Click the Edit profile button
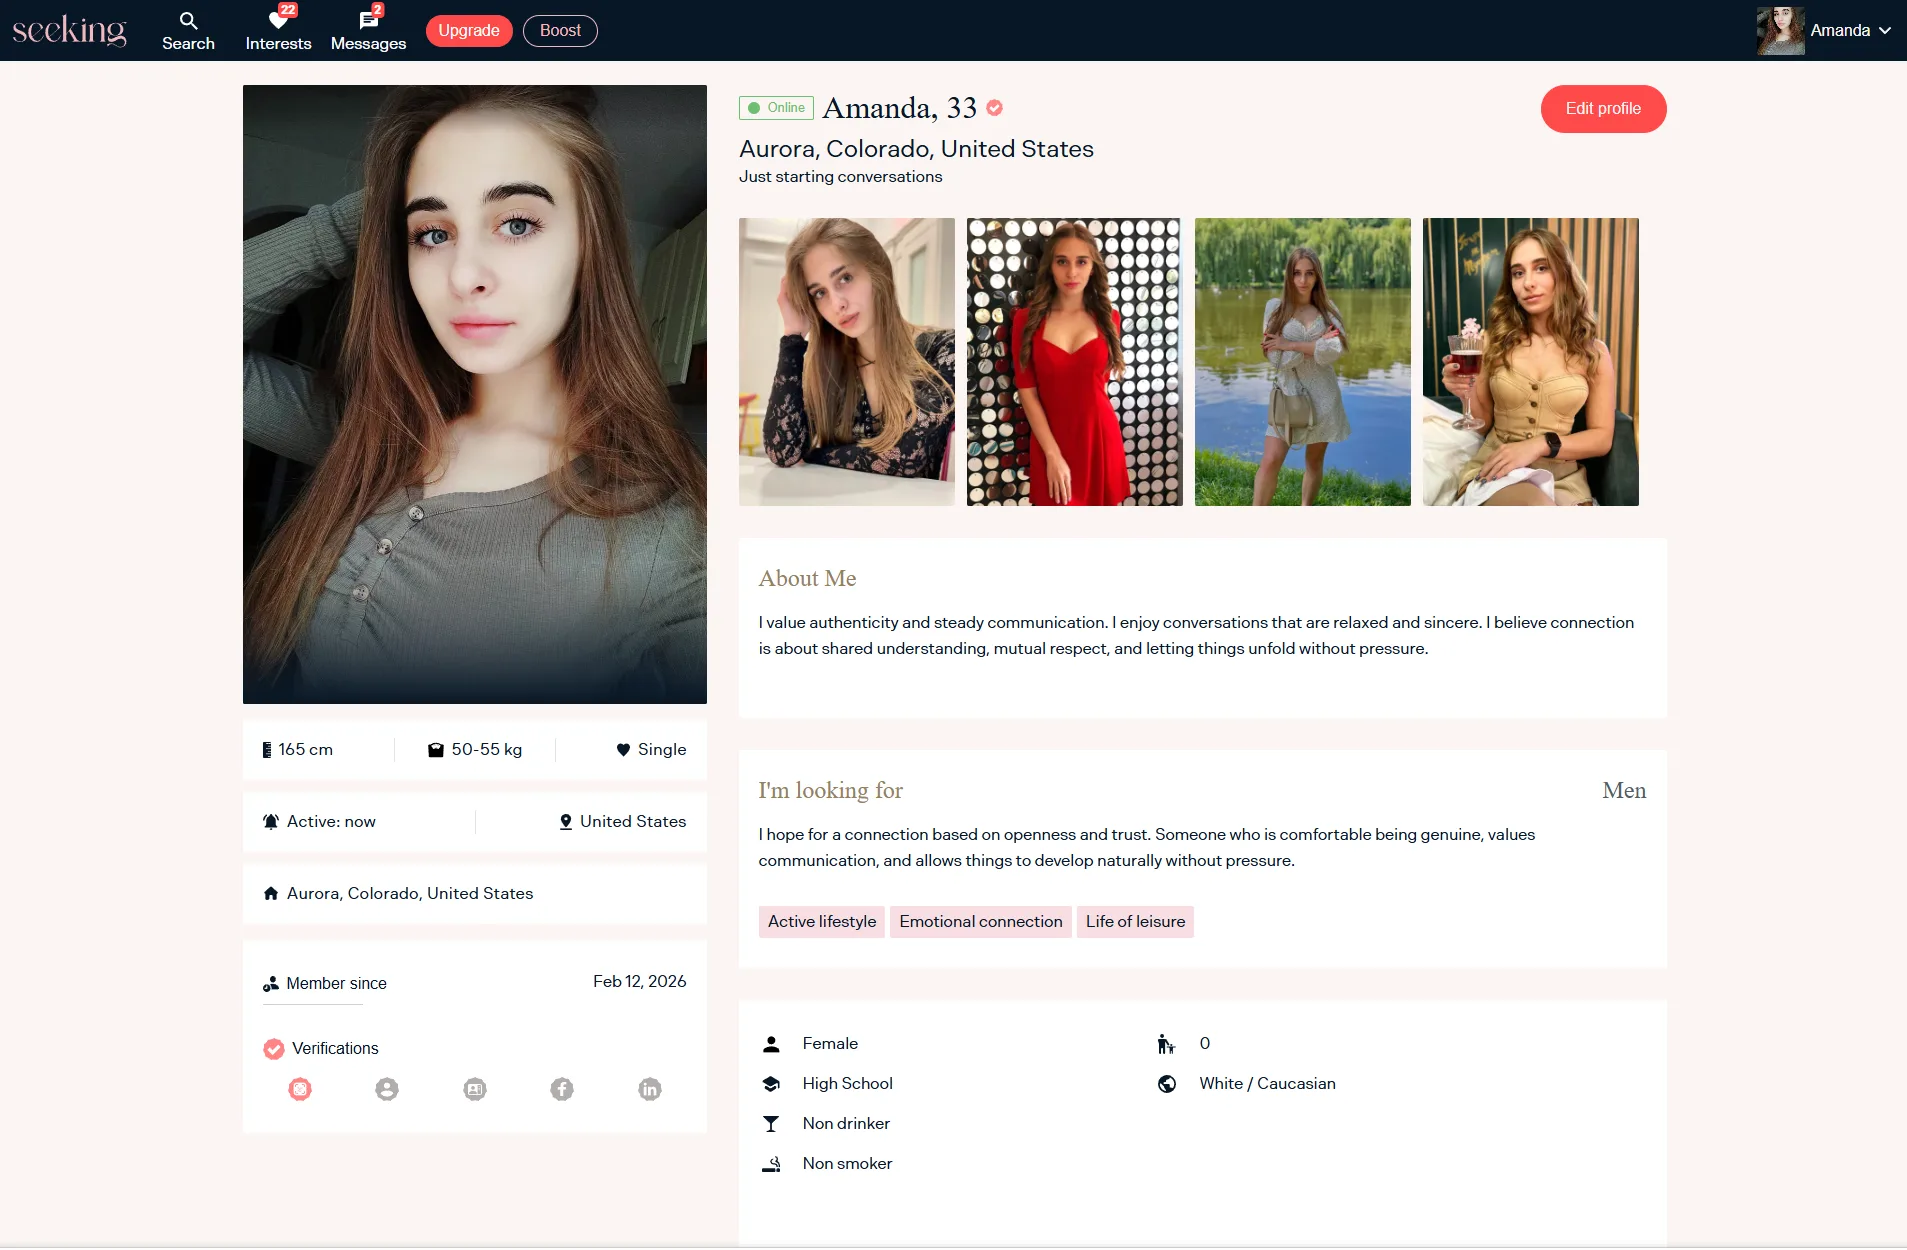The image size is (1907, 1250). pyautogui.click(x=1603, y=109)
